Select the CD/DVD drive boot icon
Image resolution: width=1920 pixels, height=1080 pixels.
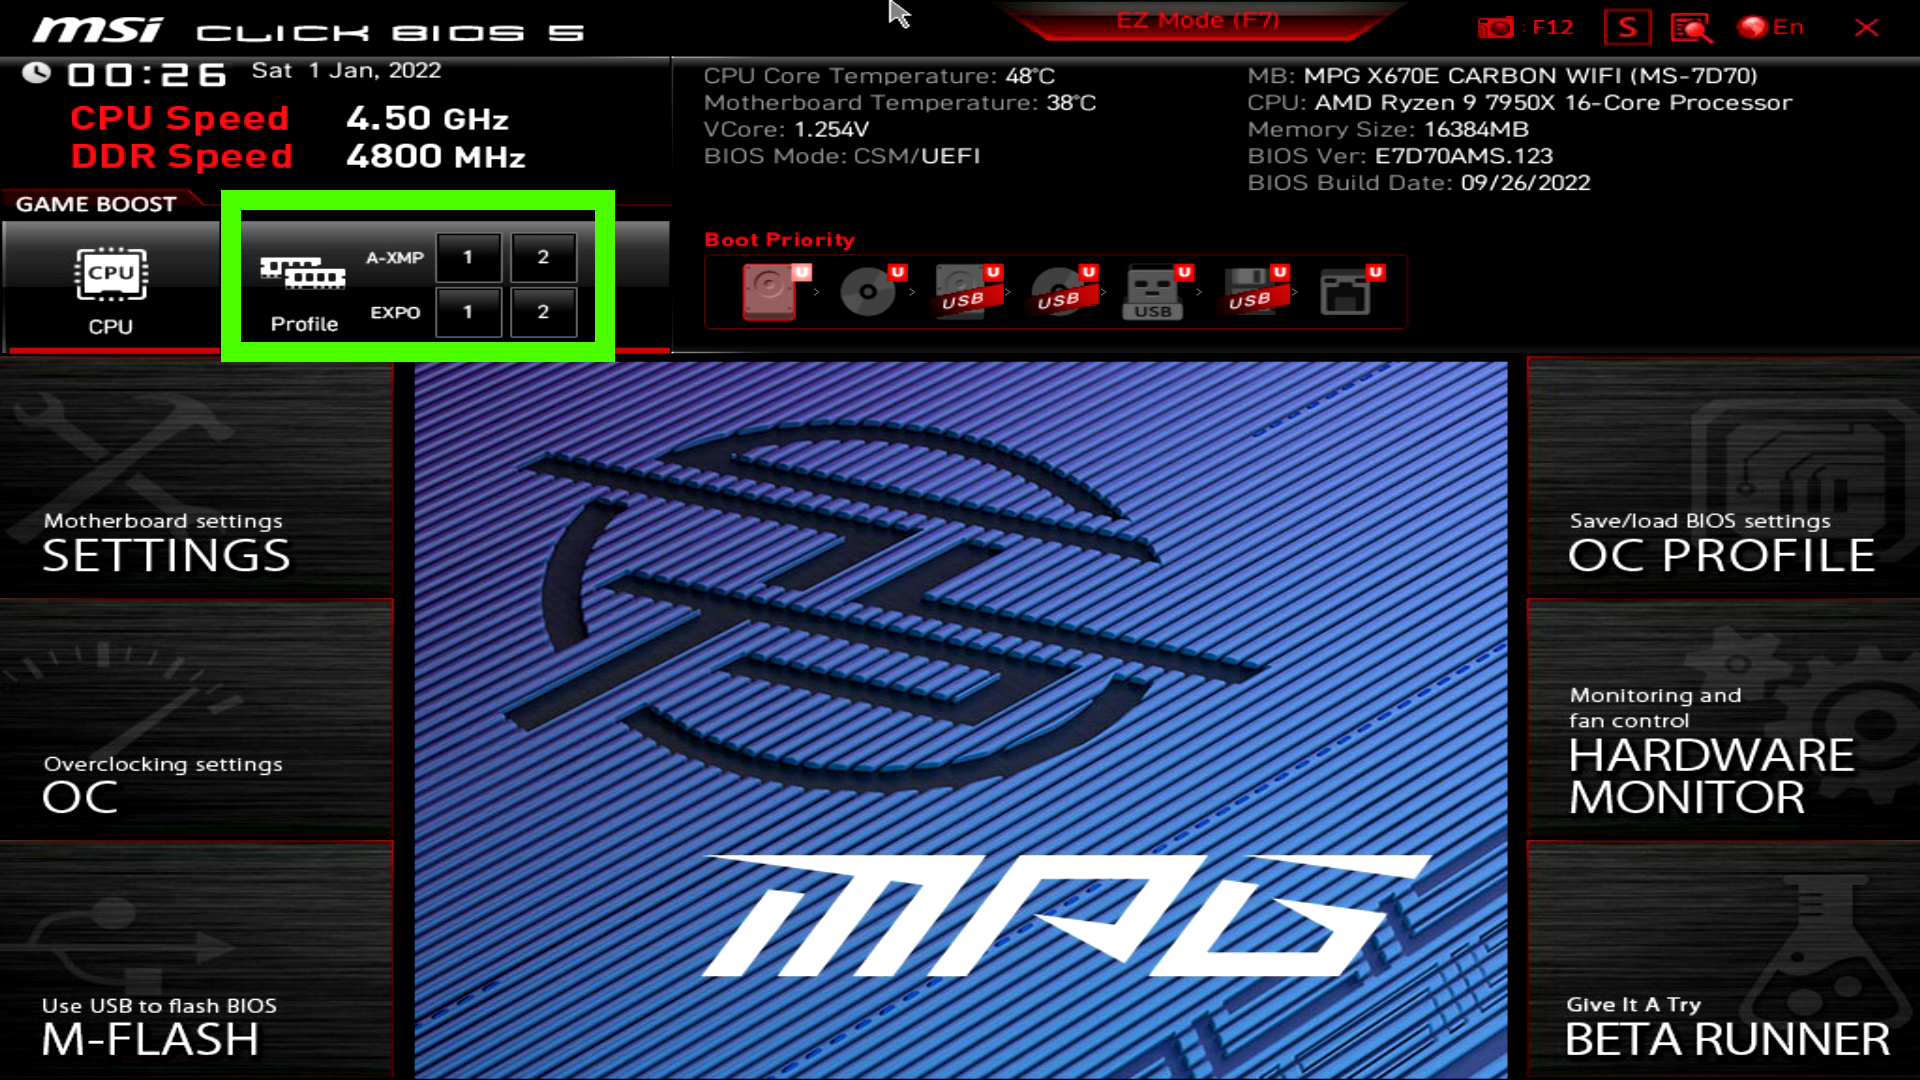(x=867, y=291)
